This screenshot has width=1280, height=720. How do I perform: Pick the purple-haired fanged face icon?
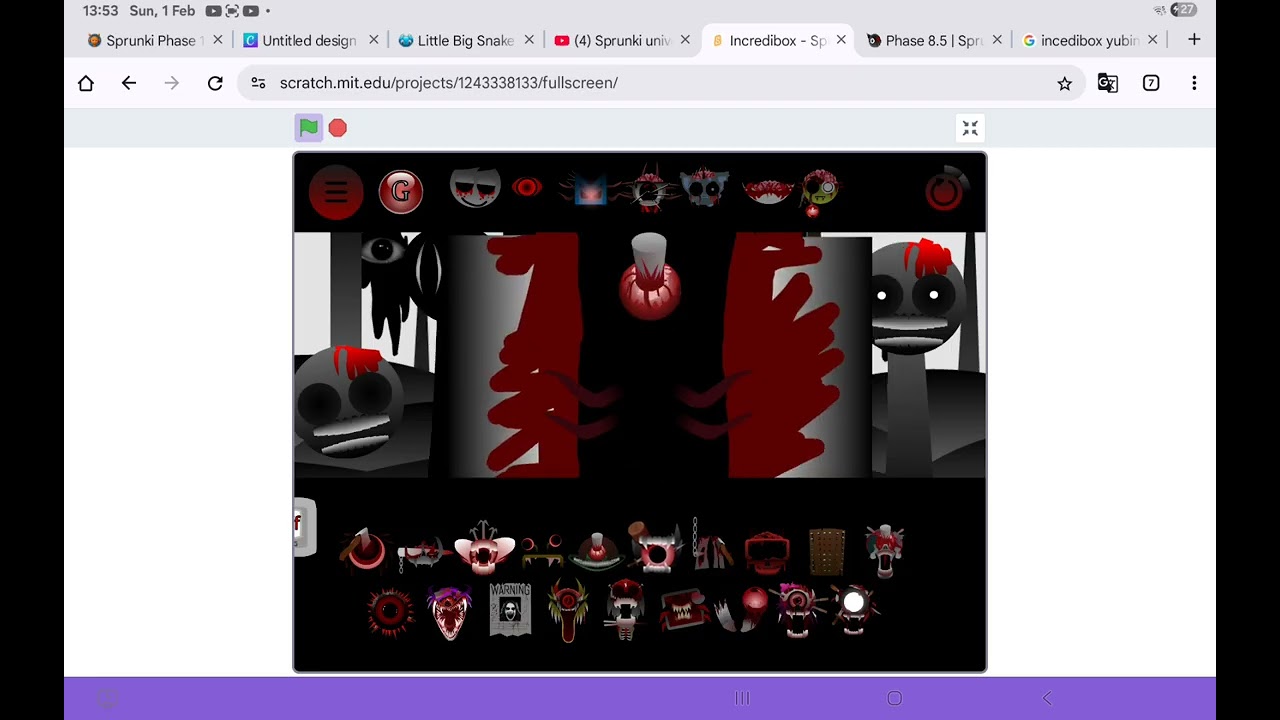pyautogui.click(x=449, y=612)
